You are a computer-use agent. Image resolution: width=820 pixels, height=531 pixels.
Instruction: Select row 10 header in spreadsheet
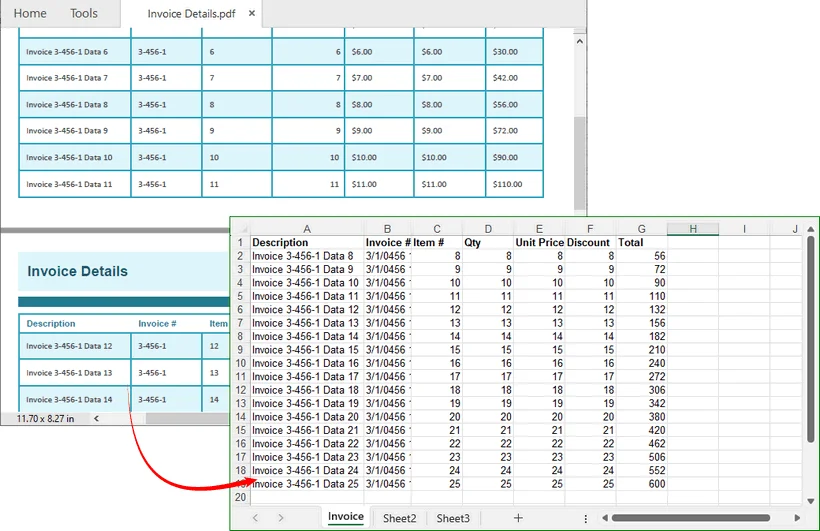tap(241, 363)
